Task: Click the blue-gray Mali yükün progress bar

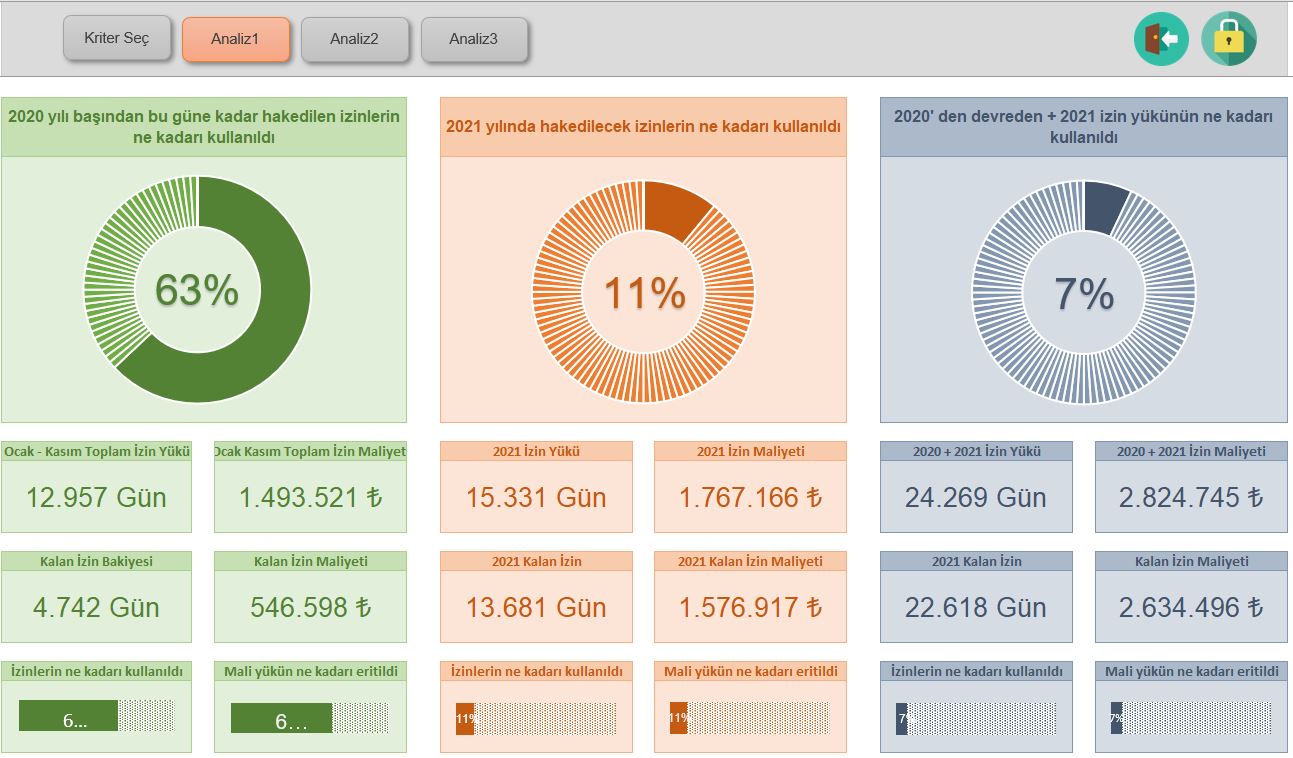Action: point(1190,717)
